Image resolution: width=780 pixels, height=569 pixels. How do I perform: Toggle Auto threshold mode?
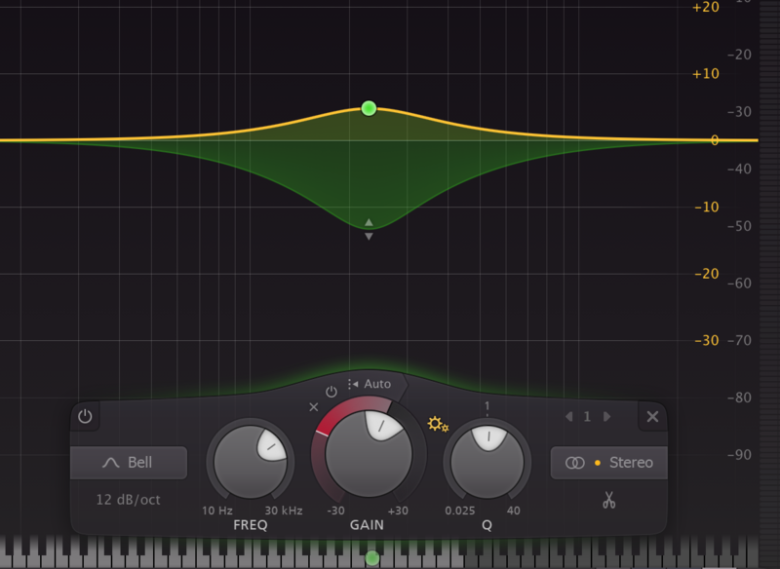(x=370, y=384)
